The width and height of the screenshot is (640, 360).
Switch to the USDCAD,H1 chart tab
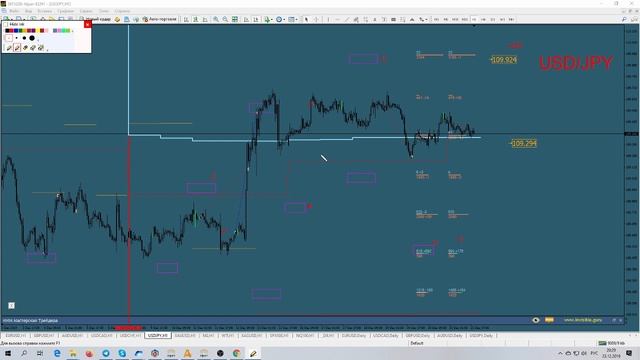coord(101,336)
